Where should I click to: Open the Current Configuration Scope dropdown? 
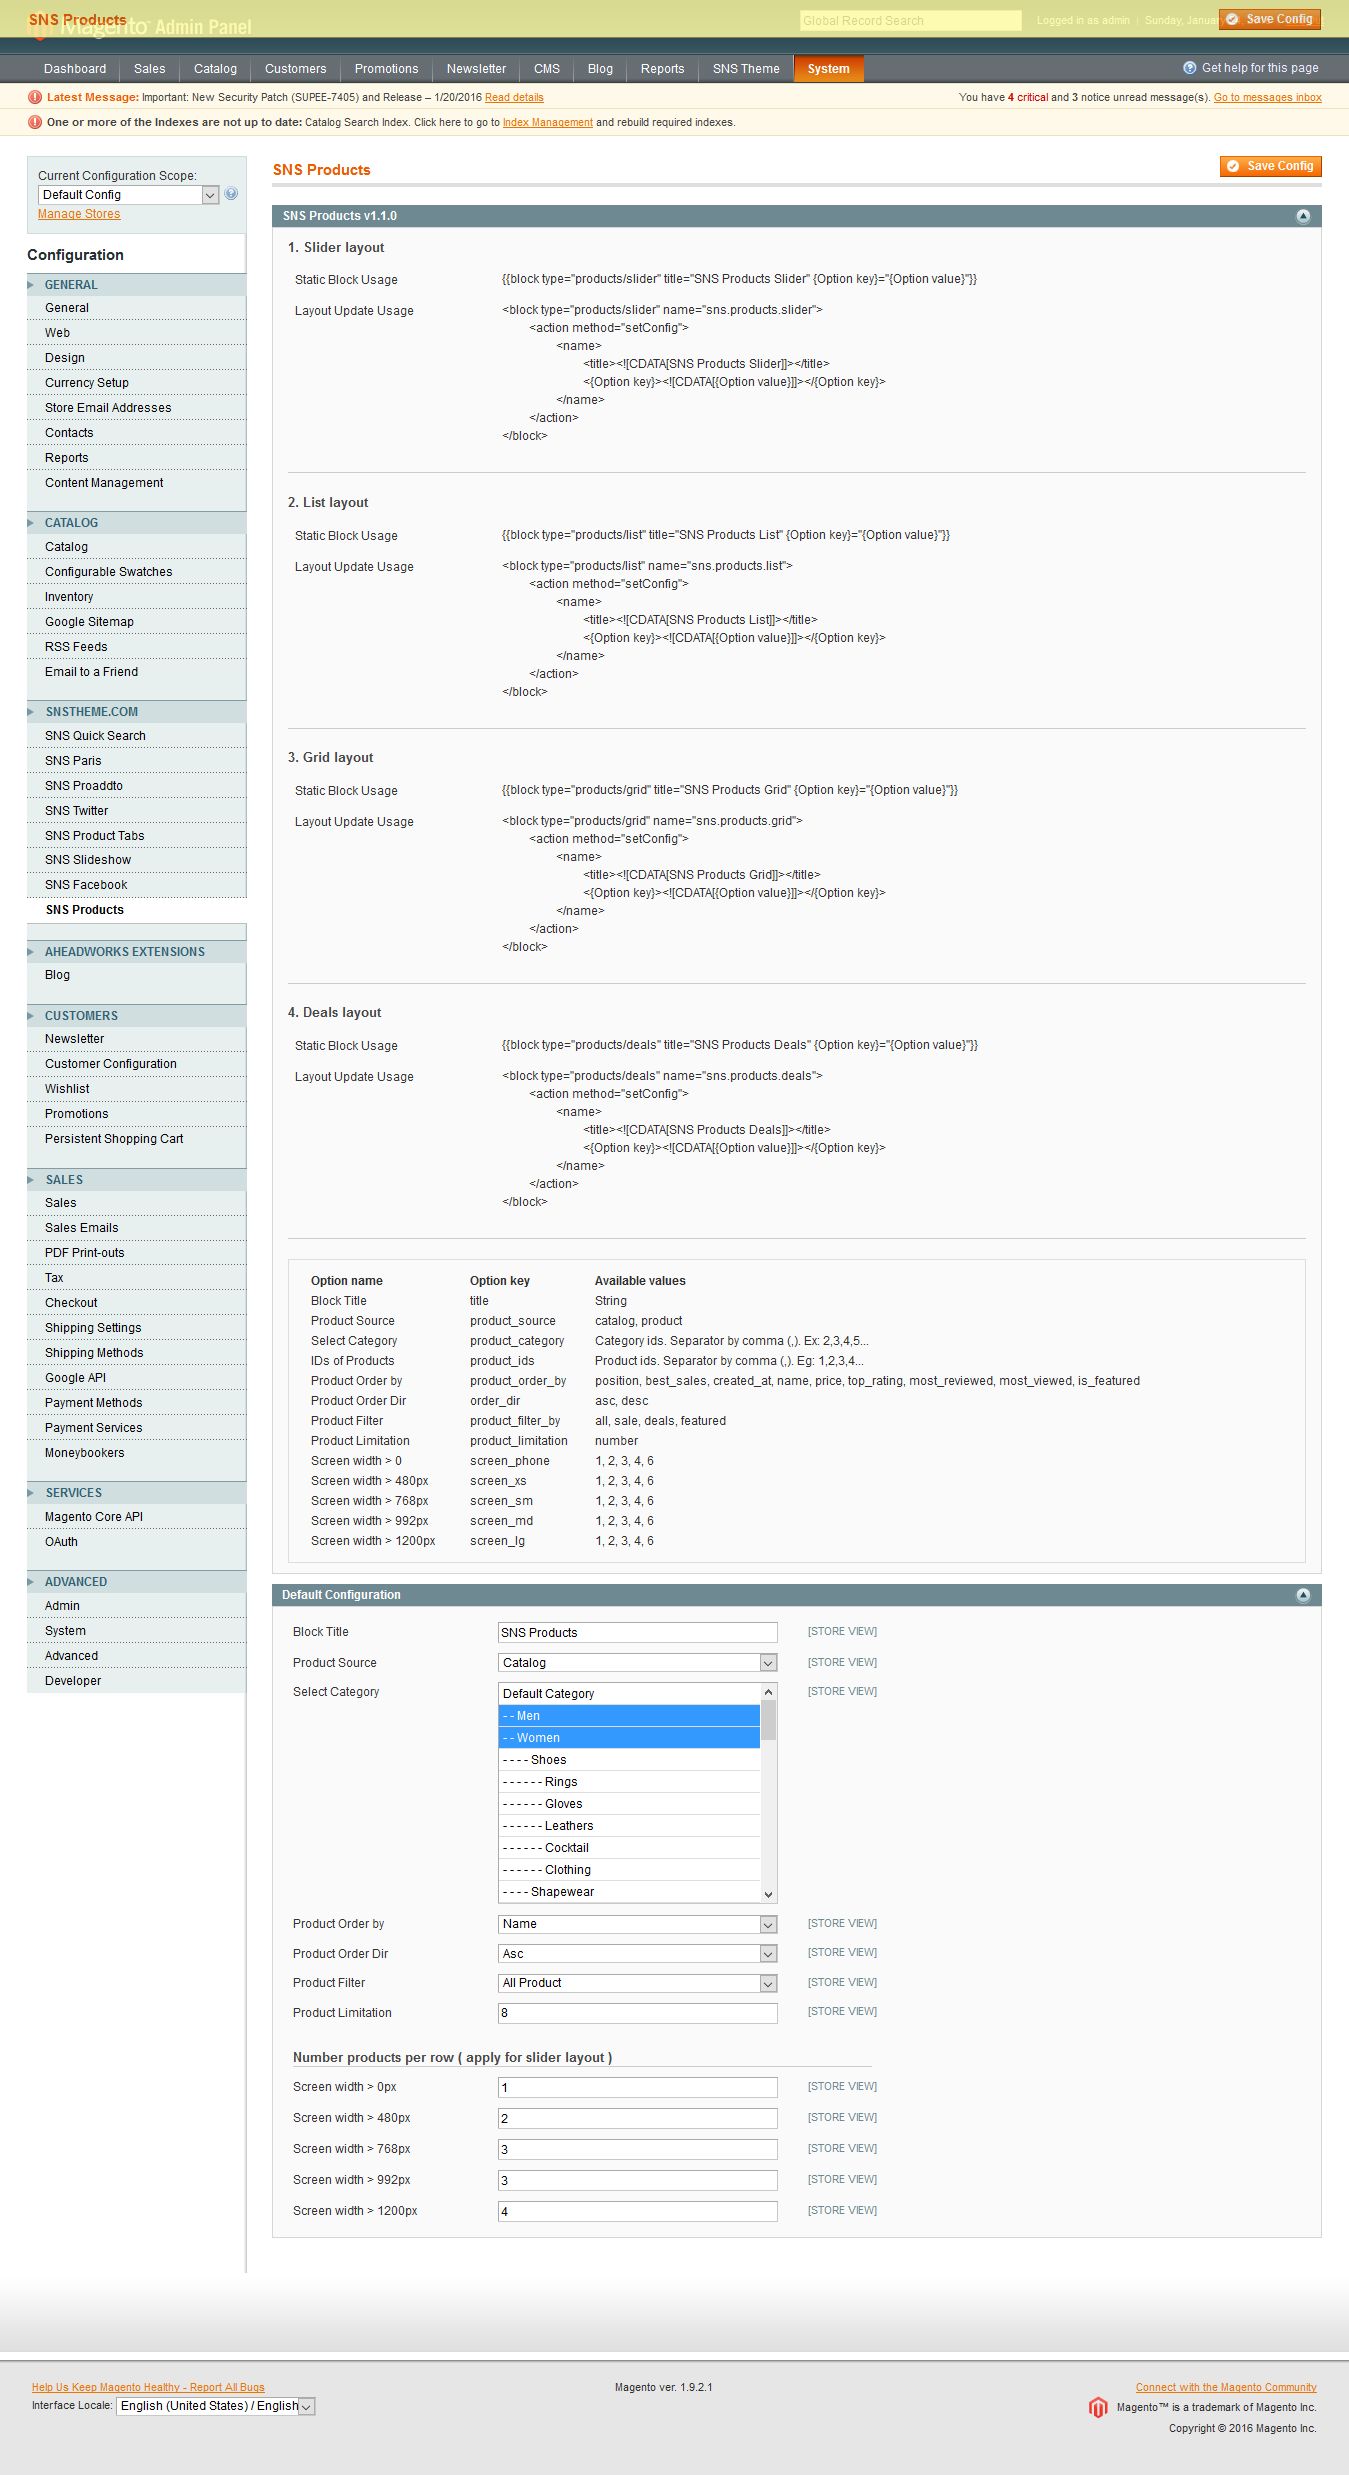pos(128,195)
